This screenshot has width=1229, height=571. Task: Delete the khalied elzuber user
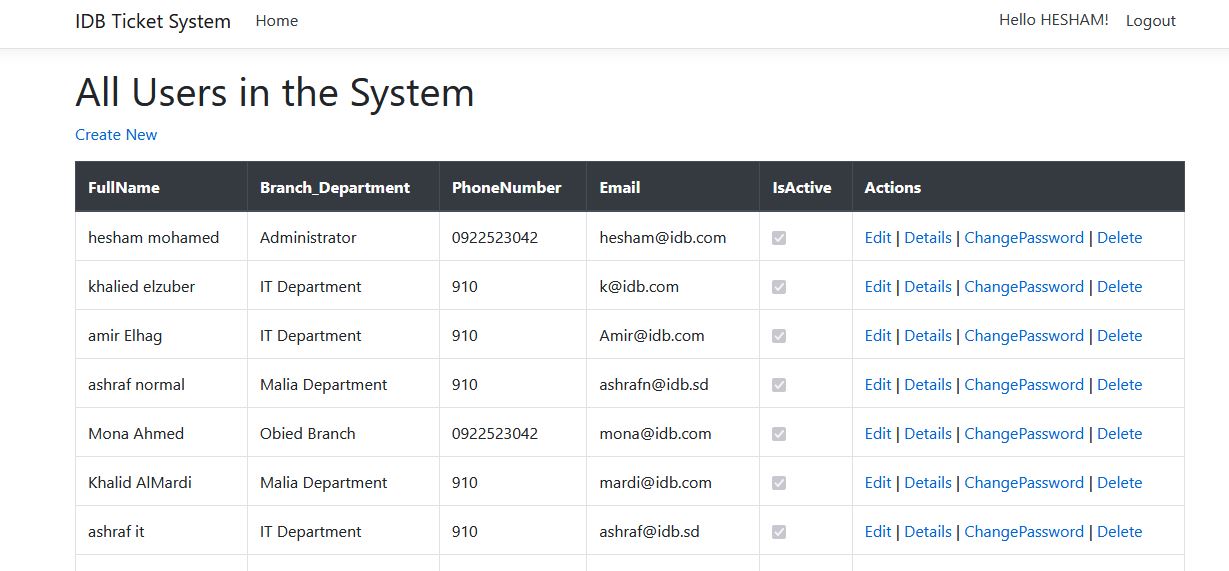1120,287
